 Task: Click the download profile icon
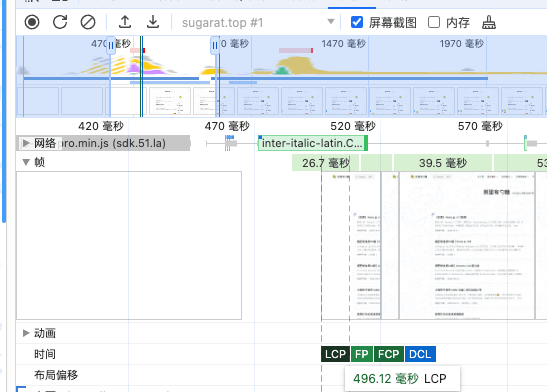pyautogui.click(x=153, y=22)
